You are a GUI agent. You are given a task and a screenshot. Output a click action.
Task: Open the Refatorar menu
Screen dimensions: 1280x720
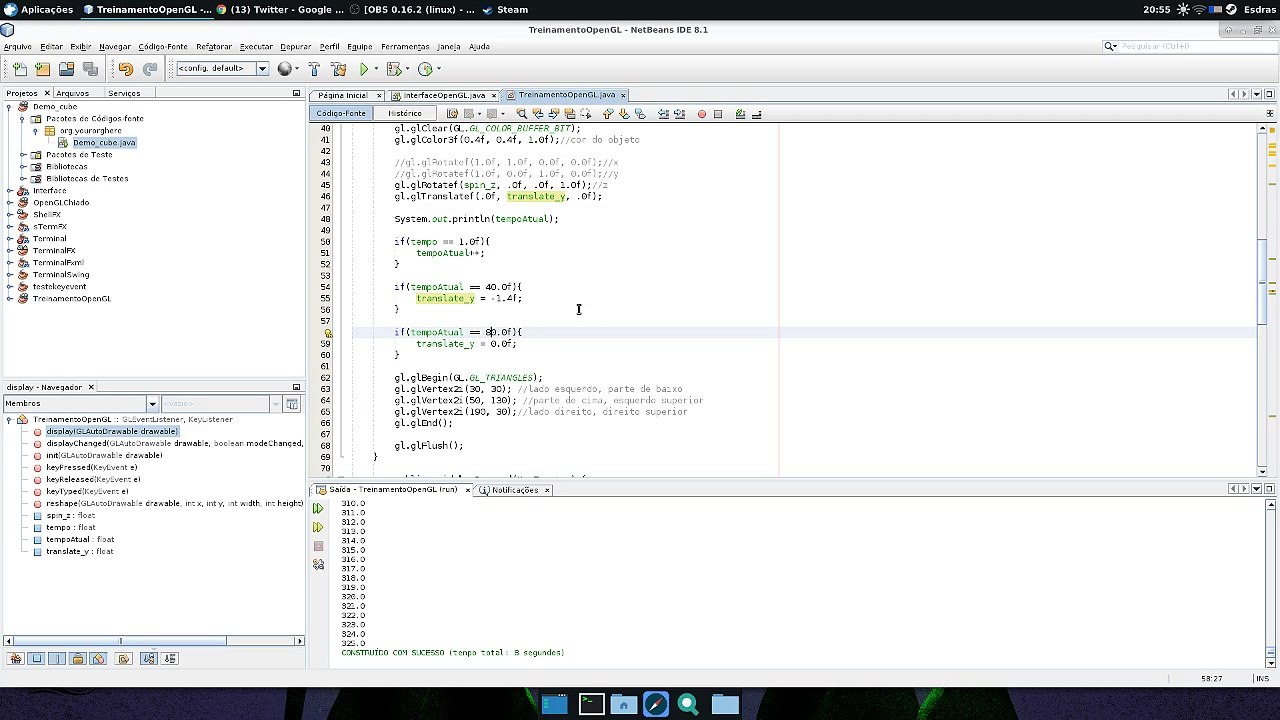(214, 46)
